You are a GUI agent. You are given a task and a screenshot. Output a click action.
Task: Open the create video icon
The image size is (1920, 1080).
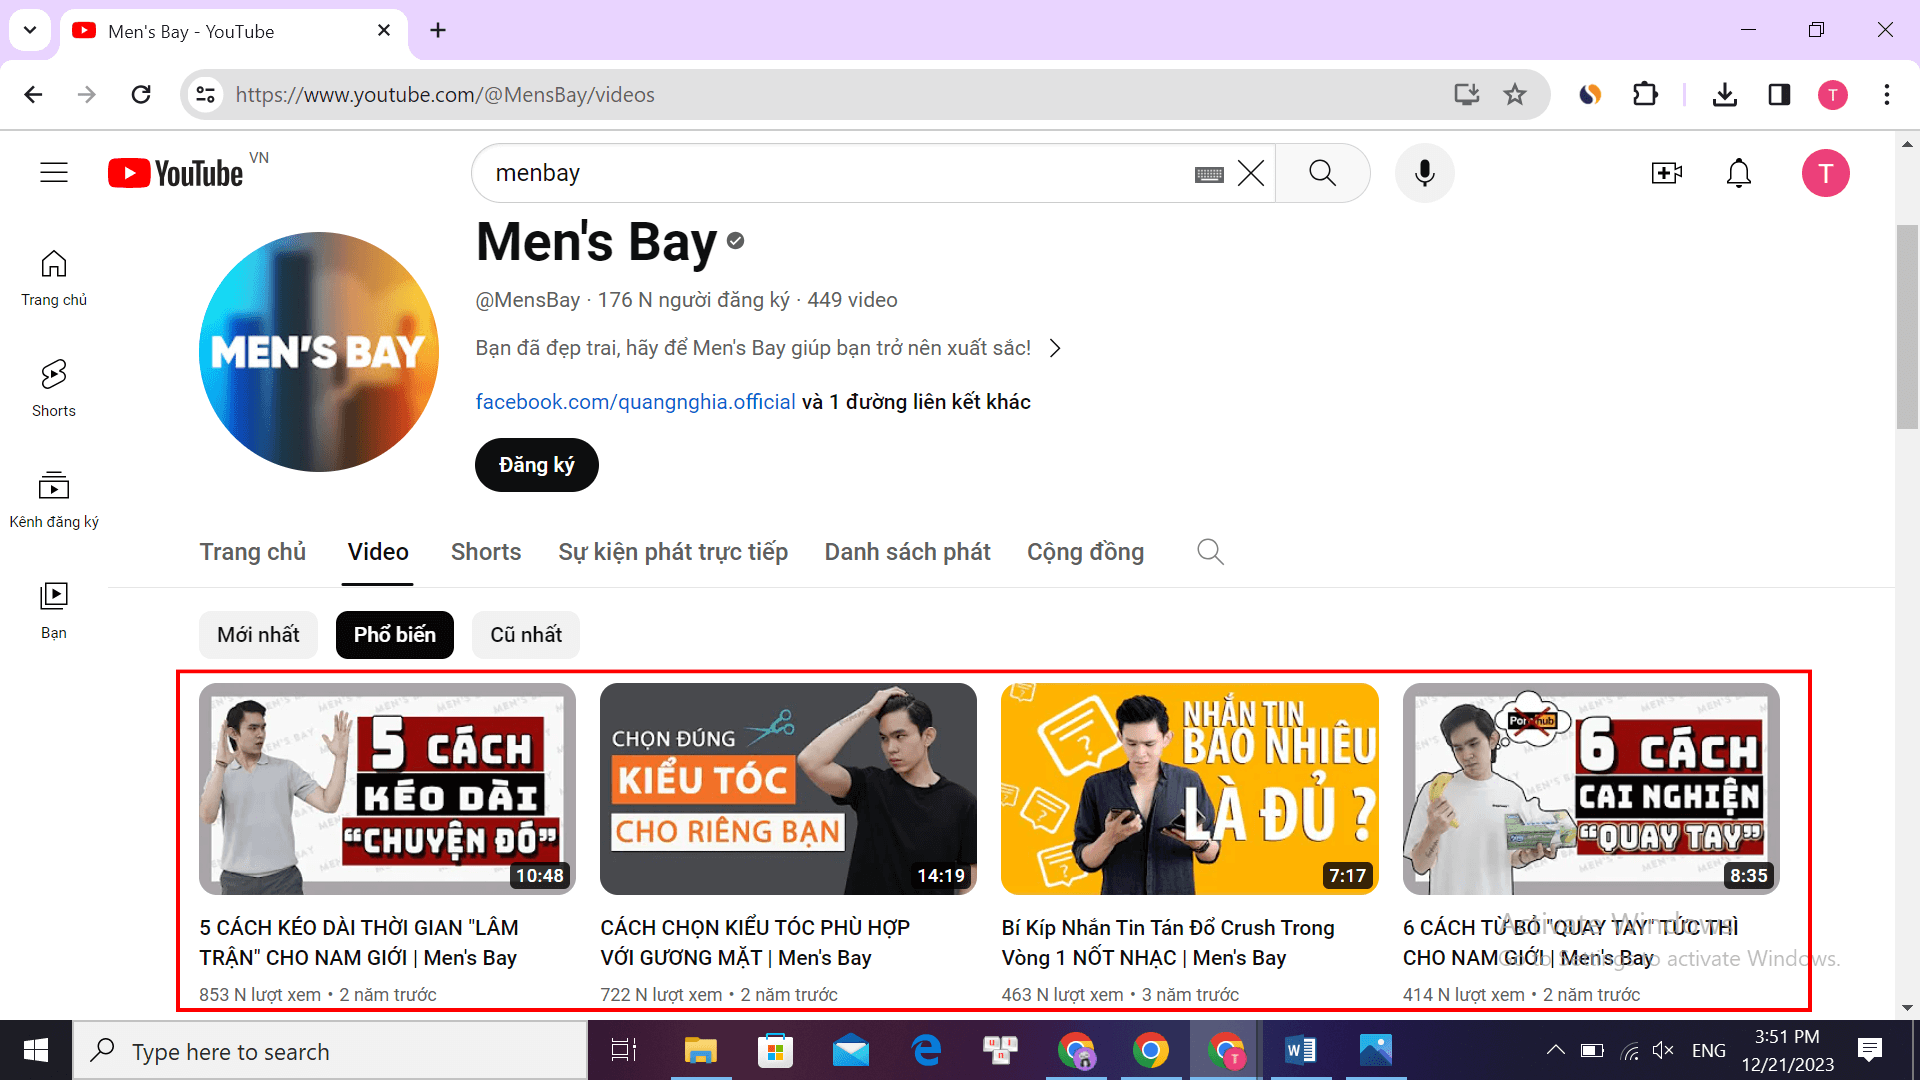[1666, 173]
